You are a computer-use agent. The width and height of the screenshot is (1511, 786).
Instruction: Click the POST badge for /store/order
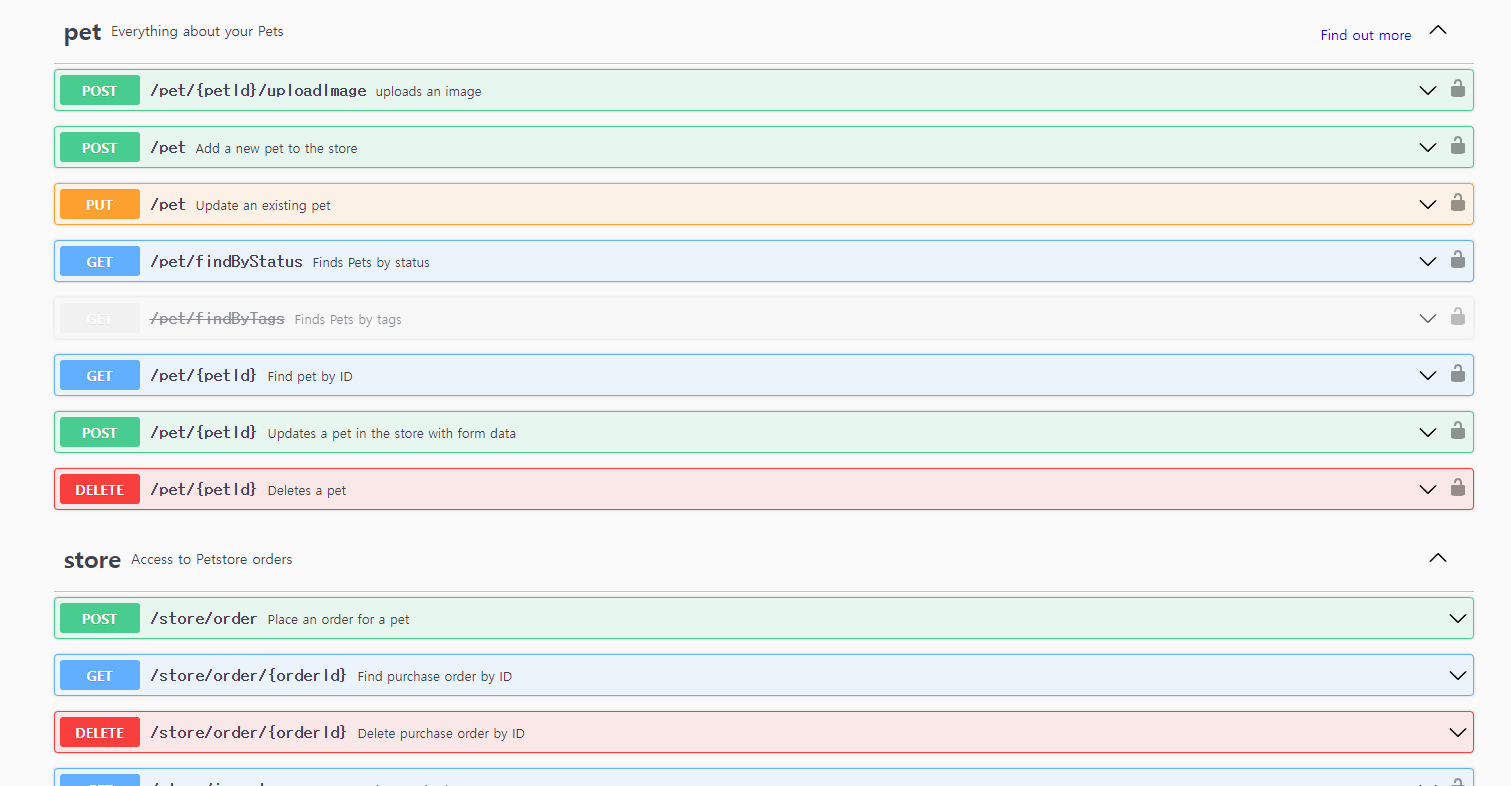click(99, 618)
